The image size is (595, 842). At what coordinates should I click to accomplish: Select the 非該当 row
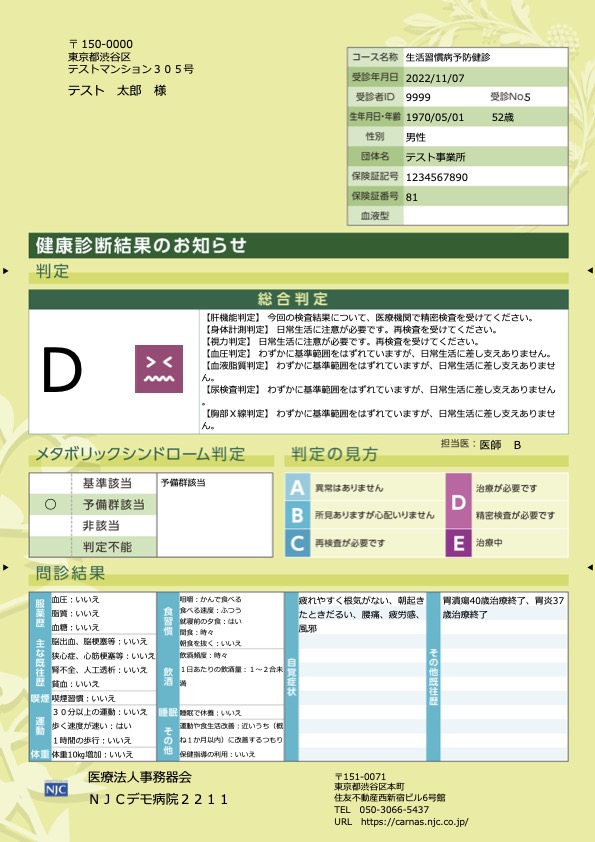tap(93, 526)
